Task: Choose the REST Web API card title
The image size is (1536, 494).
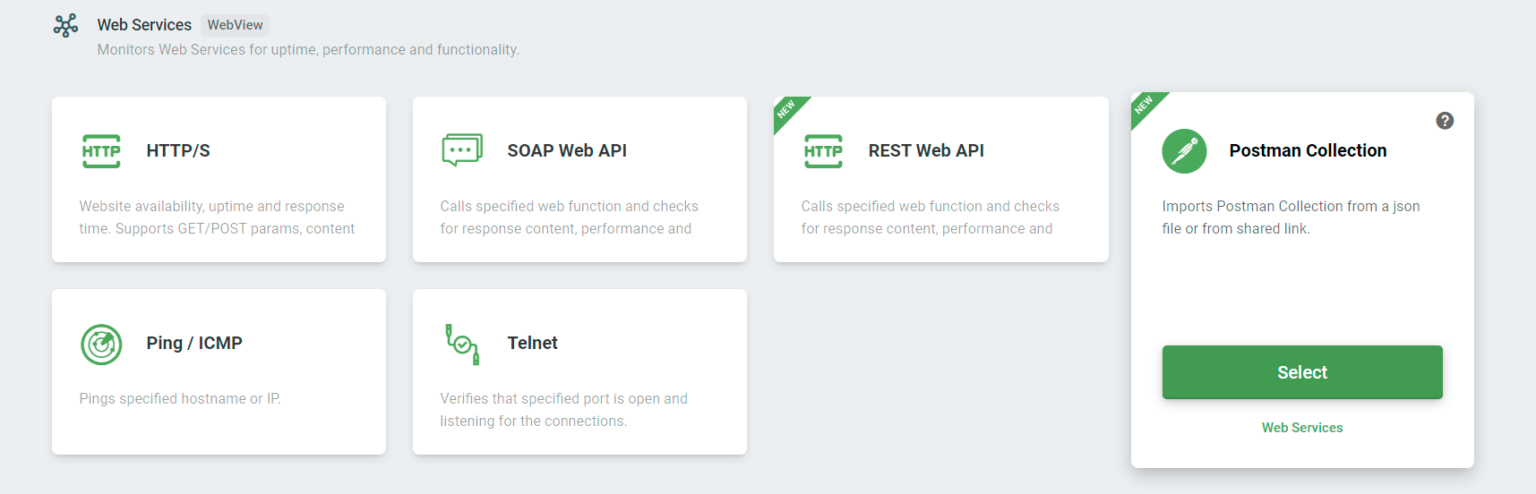Action: pos(926,151)
